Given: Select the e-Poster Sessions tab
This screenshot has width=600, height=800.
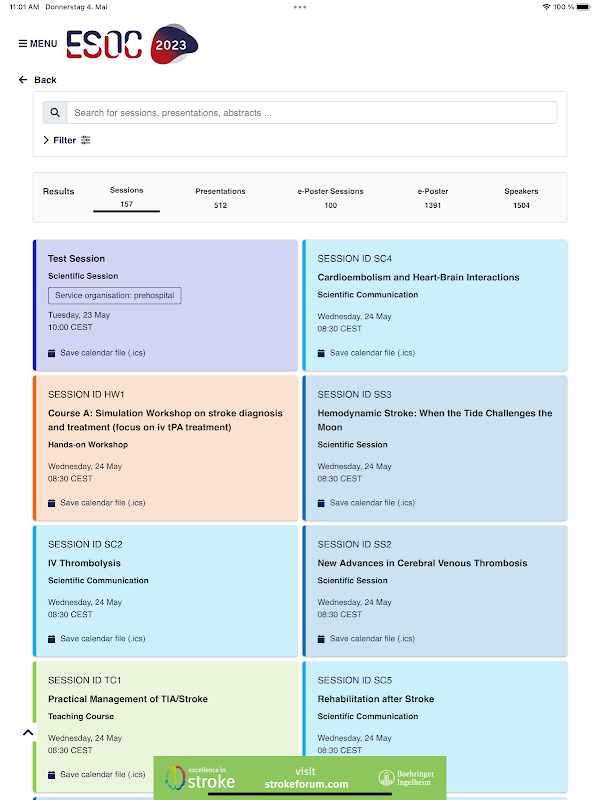Looking at the screenshot, I should [x=330, y=197].
